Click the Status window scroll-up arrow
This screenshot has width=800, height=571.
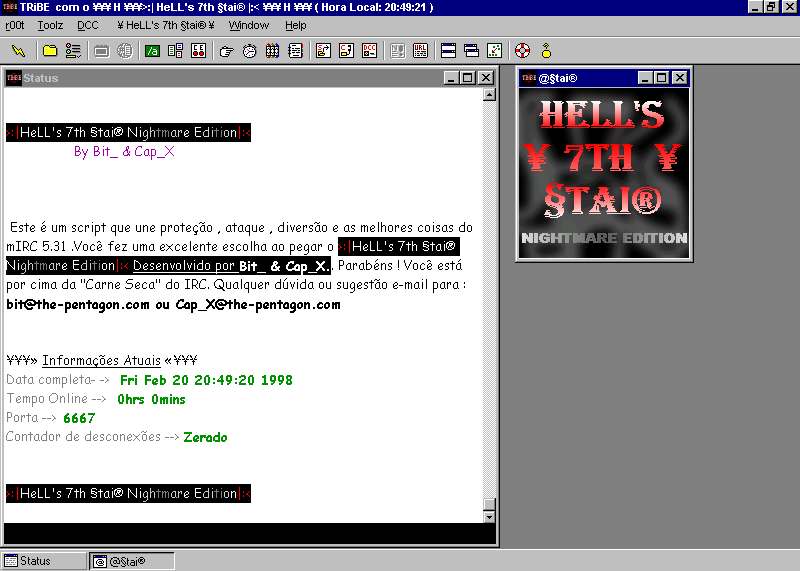[489, 96]
